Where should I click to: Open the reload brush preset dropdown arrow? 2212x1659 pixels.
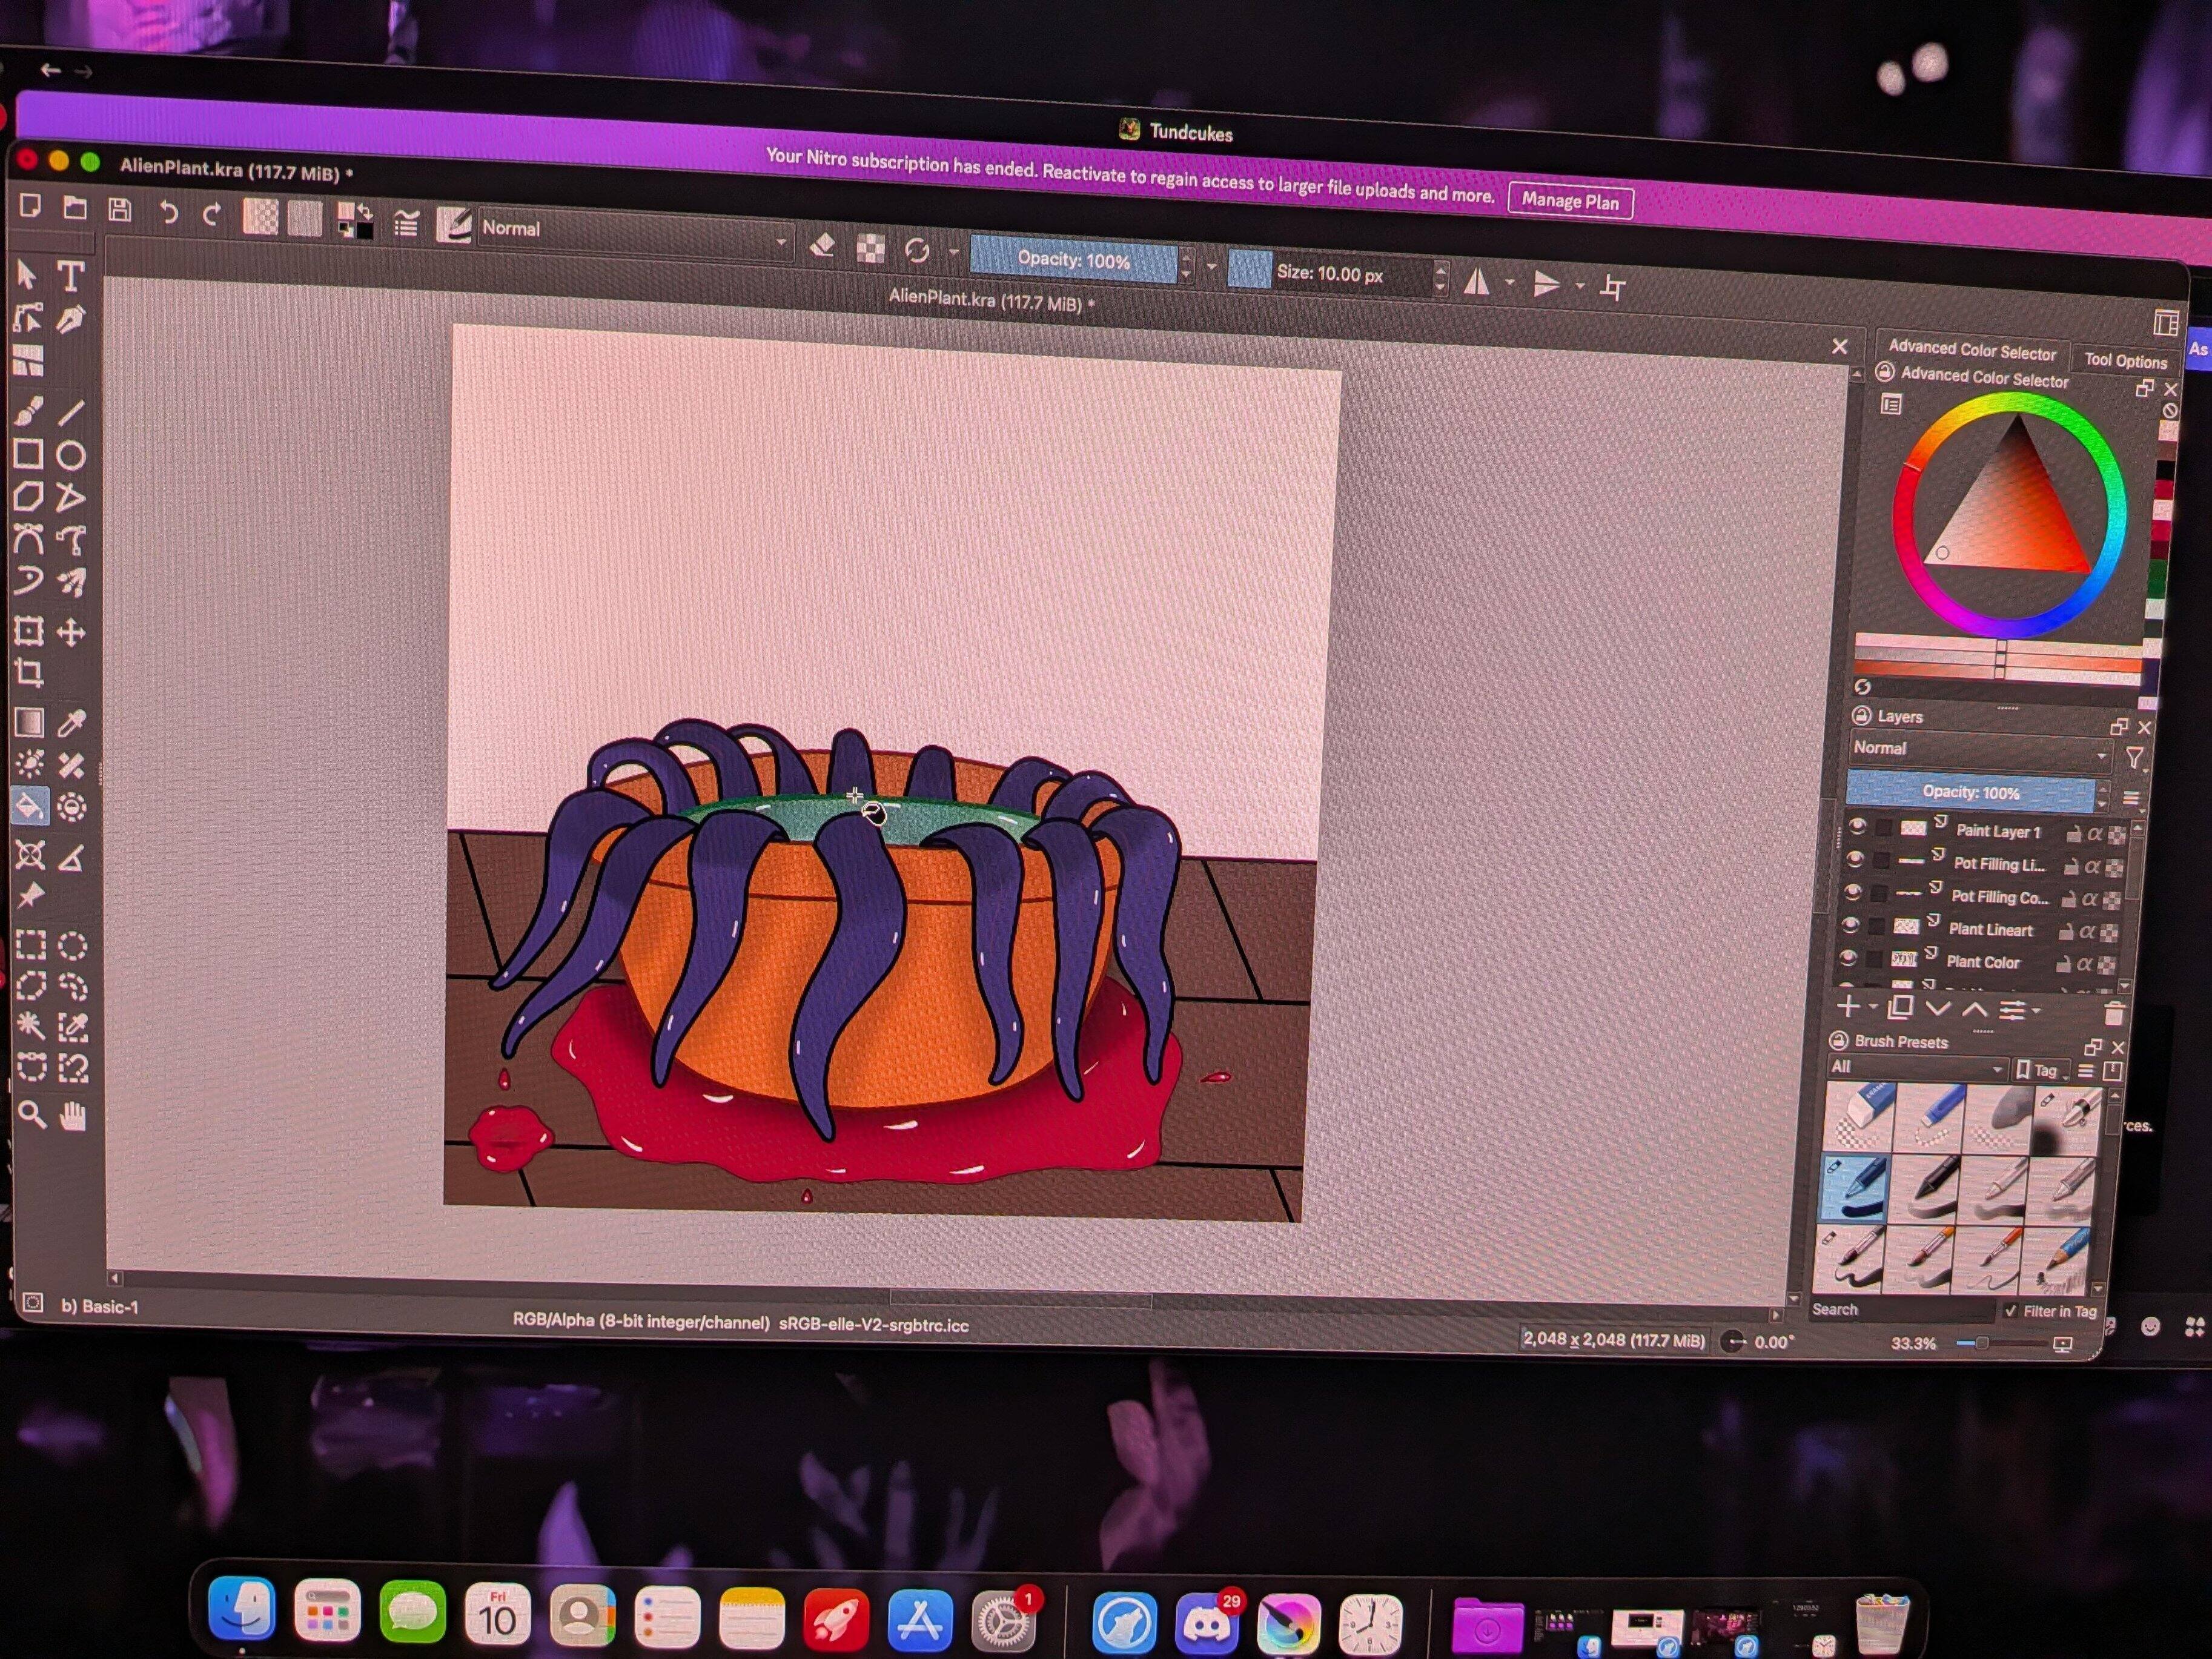[x=953, y=251]
